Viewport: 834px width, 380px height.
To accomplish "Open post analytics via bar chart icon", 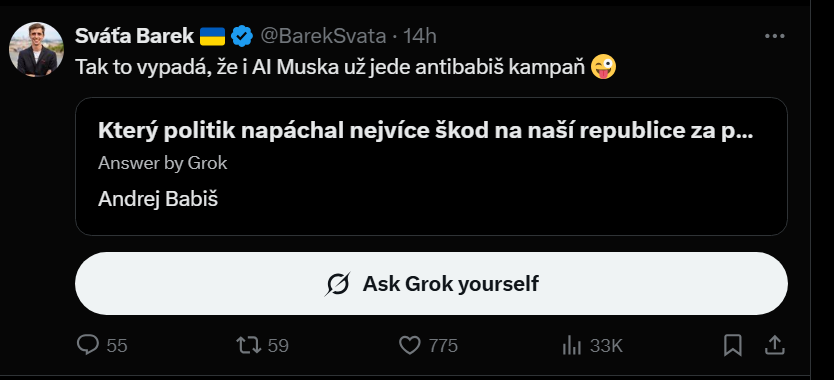I will tap(572, 346).
